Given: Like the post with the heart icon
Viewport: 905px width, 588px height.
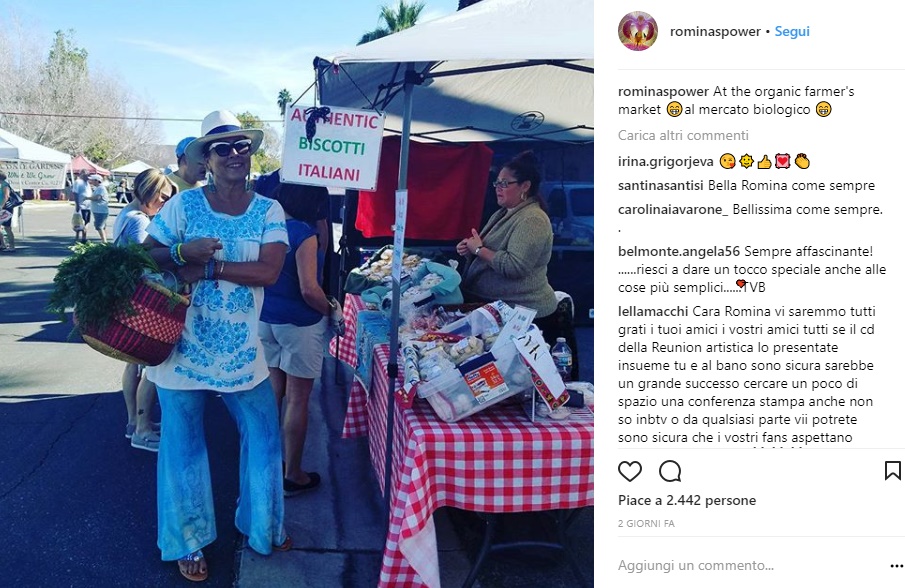Looking at the screenshot, I should (x=630, y=471).
